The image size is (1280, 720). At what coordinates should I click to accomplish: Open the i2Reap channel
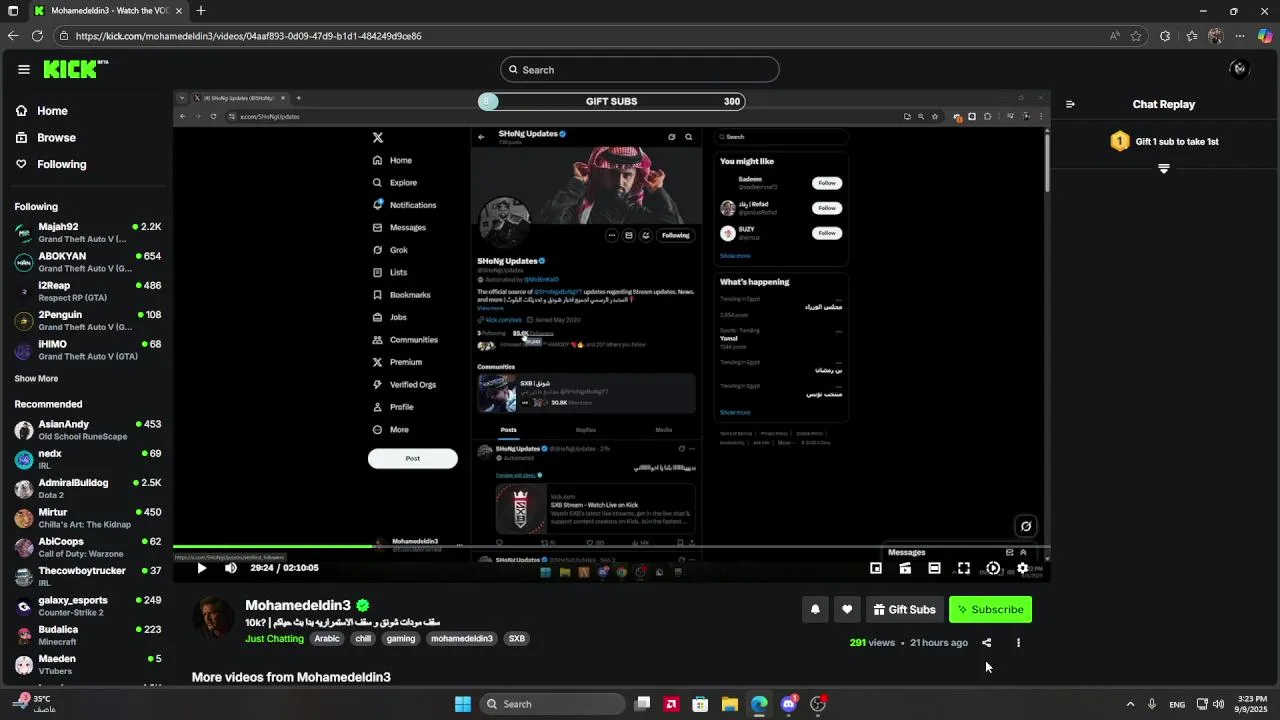(87, 291)
